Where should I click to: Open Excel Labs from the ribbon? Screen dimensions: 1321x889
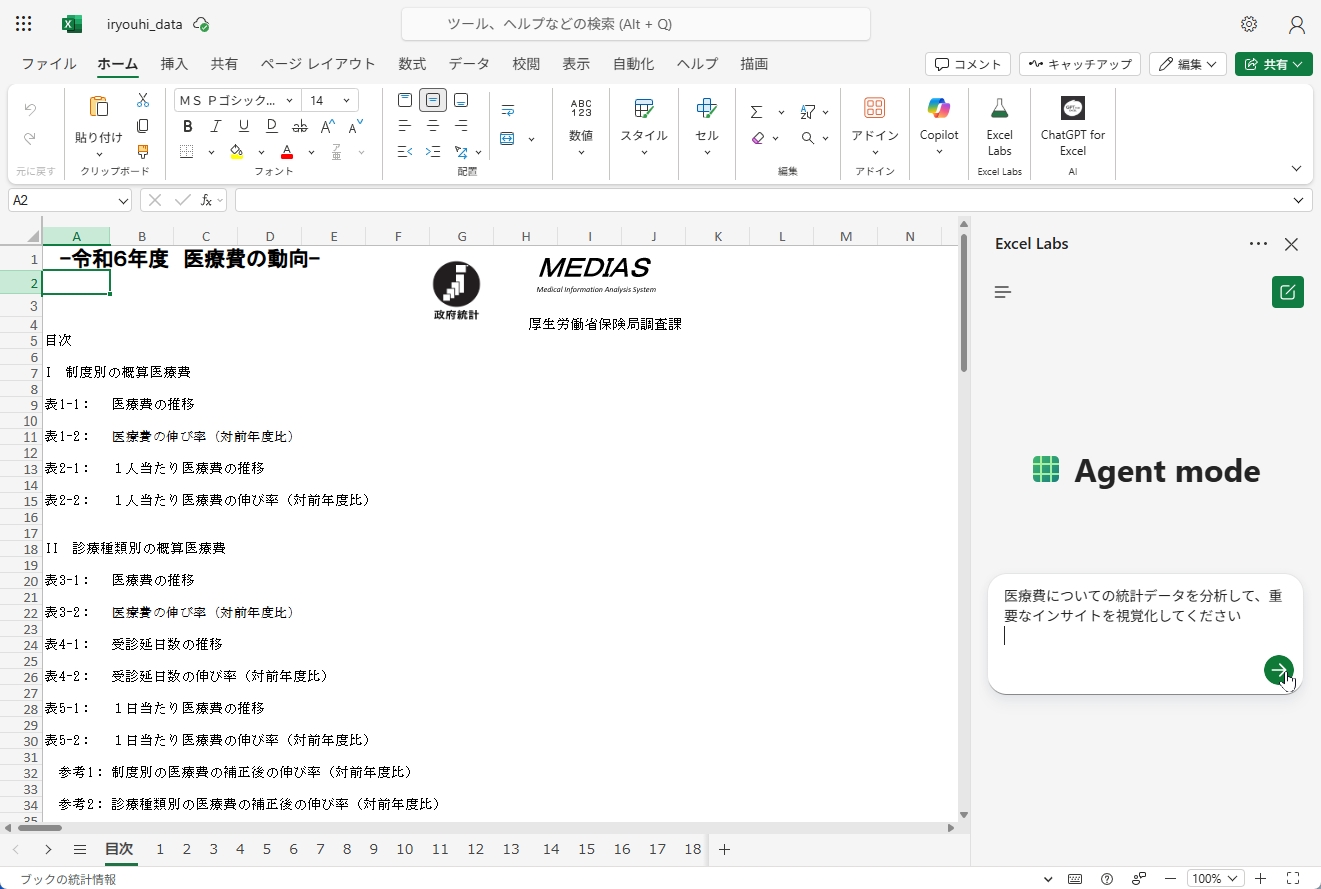click(x=999, y=125)
